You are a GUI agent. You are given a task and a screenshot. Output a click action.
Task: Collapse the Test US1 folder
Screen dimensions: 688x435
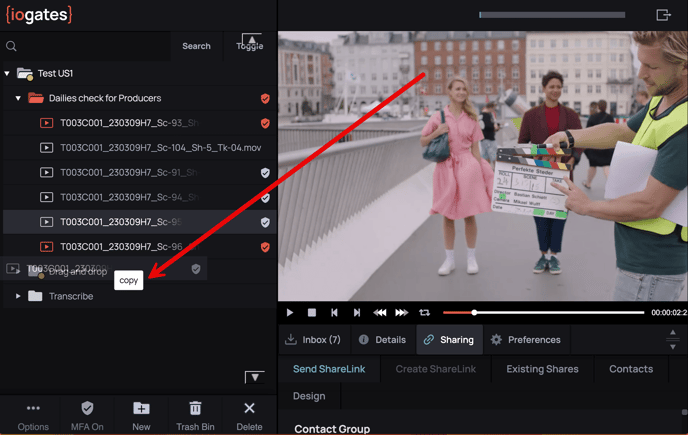click(x=7, y=74)
